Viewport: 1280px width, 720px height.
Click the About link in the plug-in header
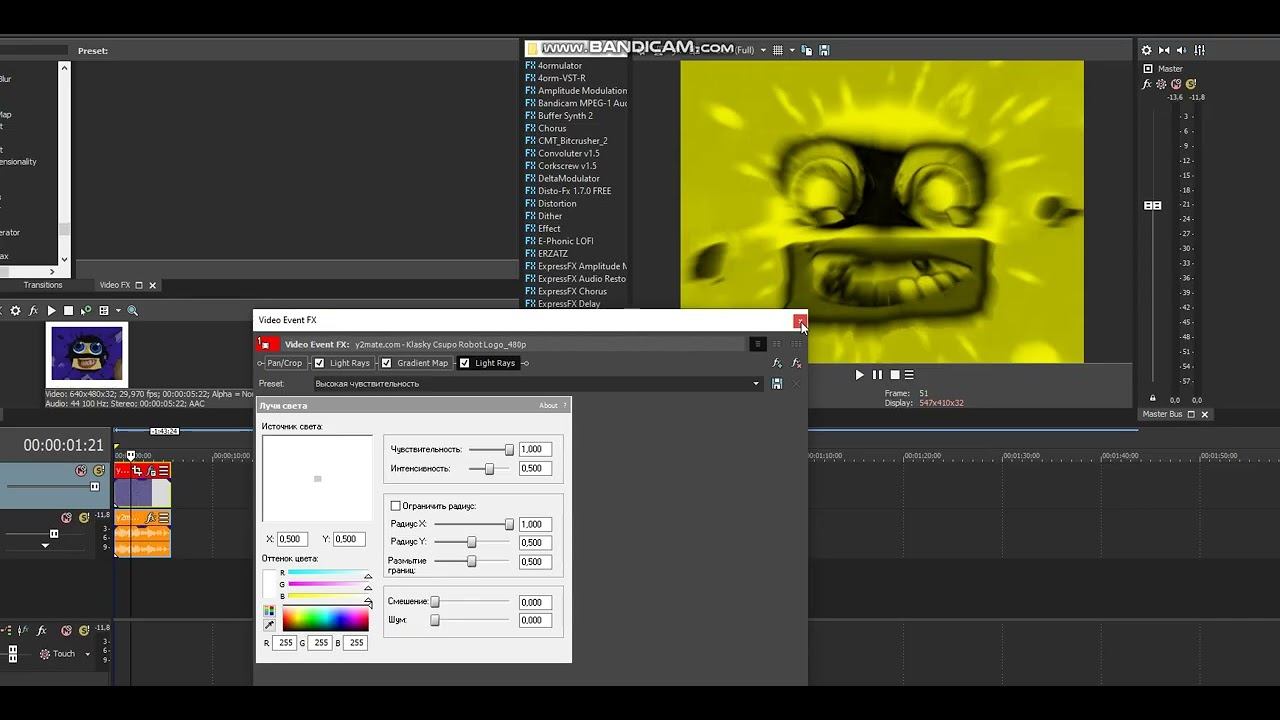549,406
